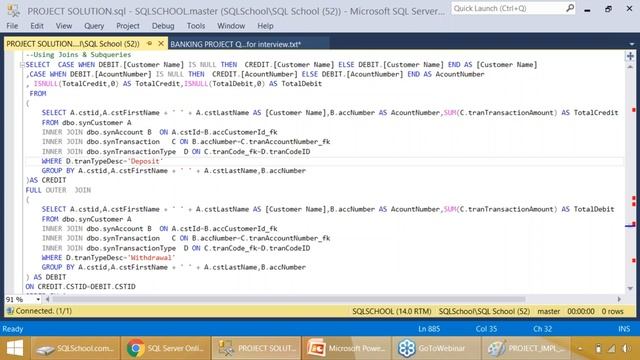Click the vertical scrollbar down arrow
This screenshot has height=360, width=640.
click(x=630, y=289)
